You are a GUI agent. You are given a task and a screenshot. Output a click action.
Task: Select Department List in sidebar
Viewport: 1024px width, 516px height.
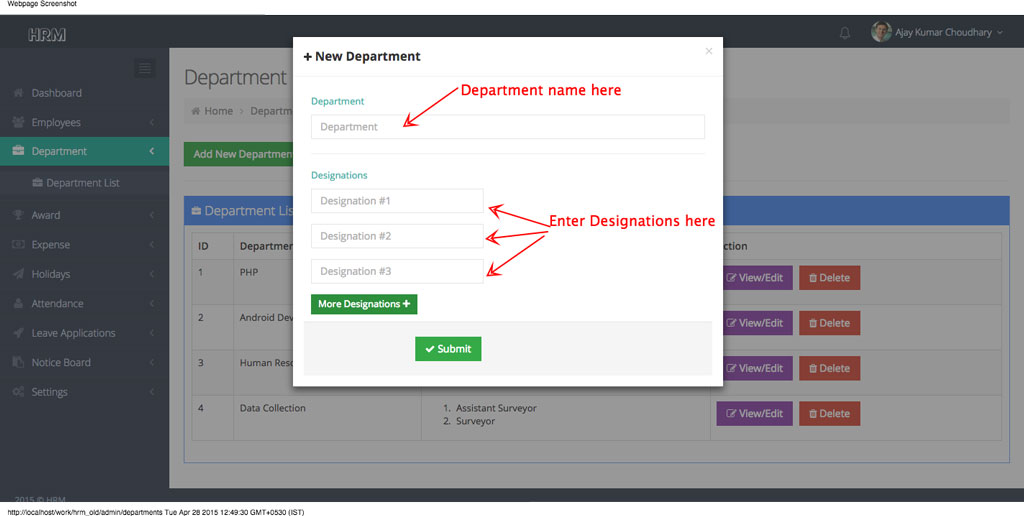[x=82, y=183]
